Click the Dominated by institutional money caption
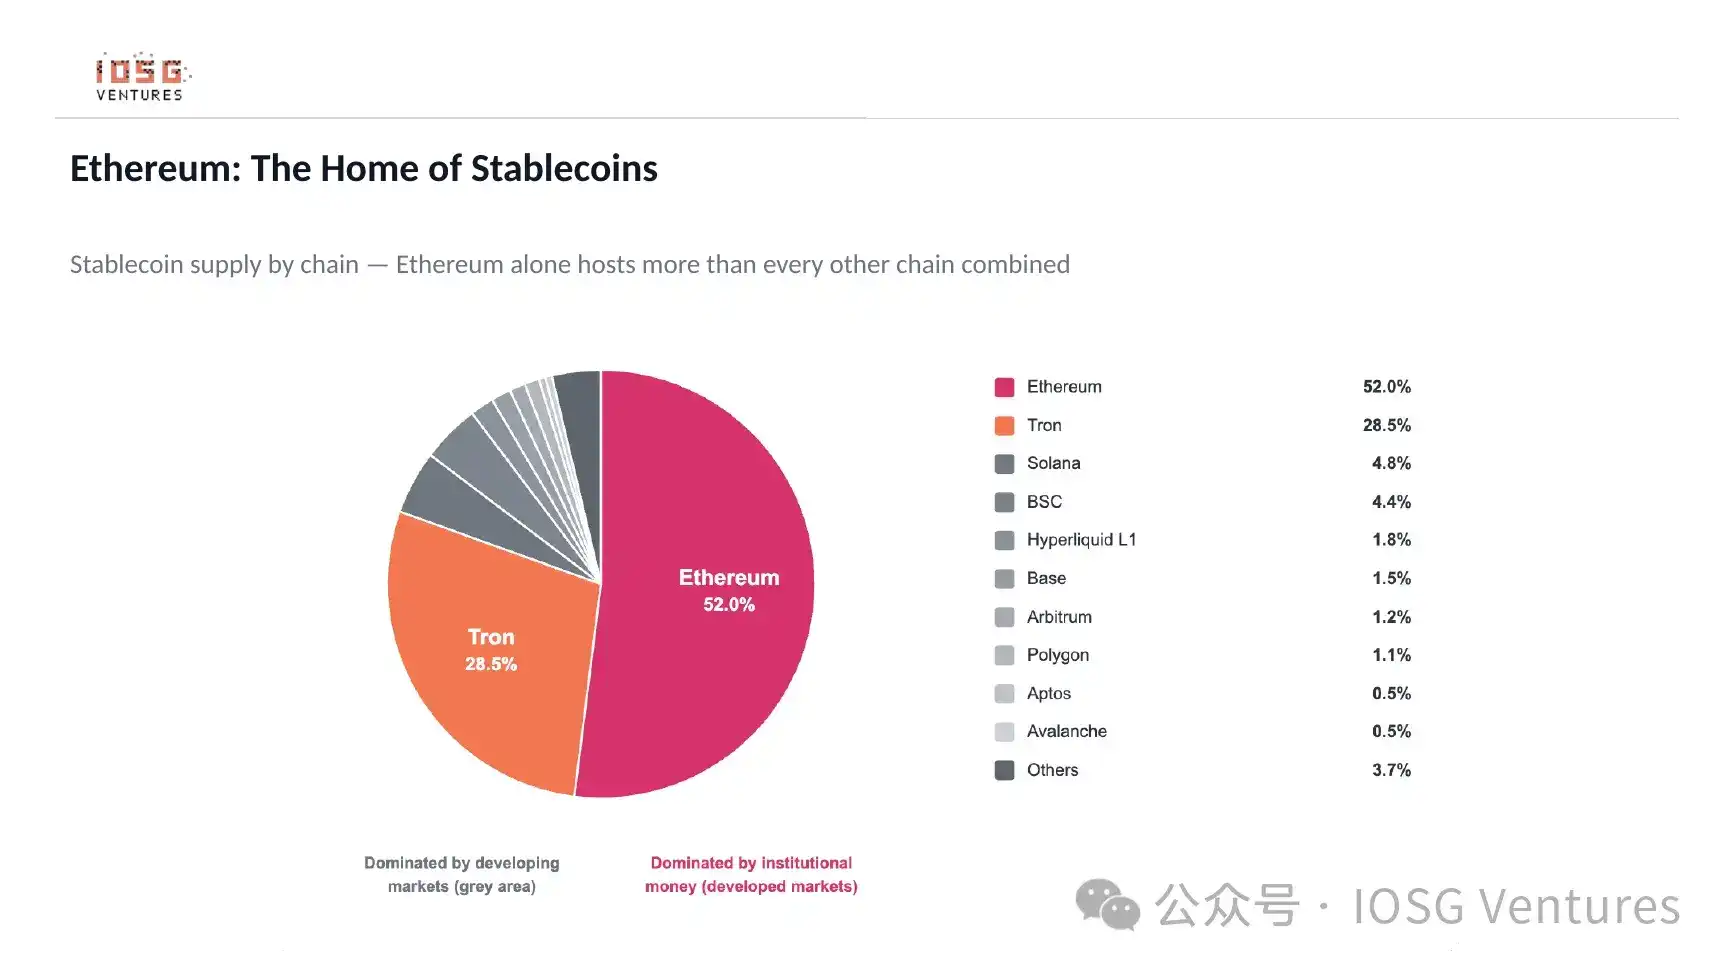1734x975 pixels. pyautogui.click(x=751, y=875)
